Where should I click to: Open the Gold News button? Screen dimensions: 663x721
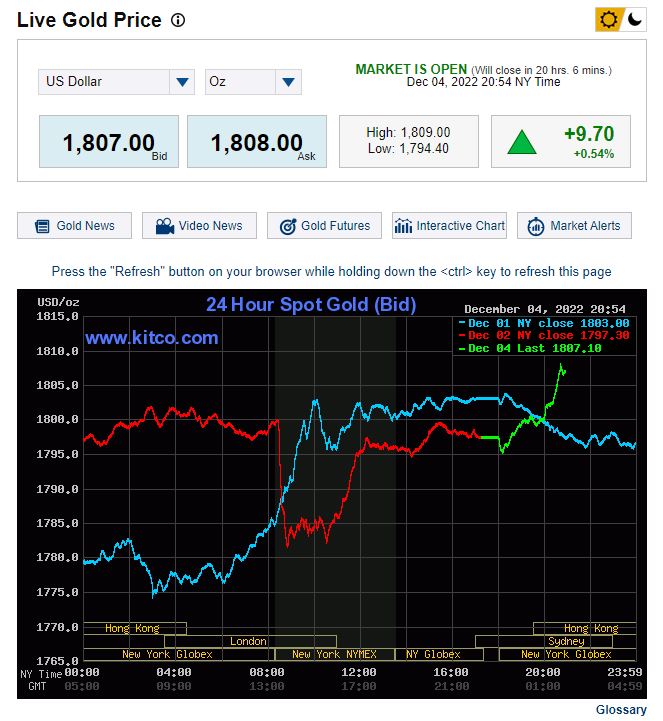74,226
